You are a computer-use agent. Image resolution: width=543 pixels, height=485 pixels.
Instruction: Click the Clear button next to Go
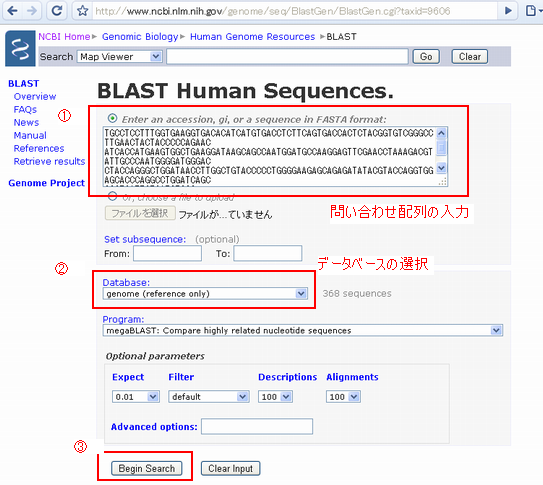coord(470,56)
